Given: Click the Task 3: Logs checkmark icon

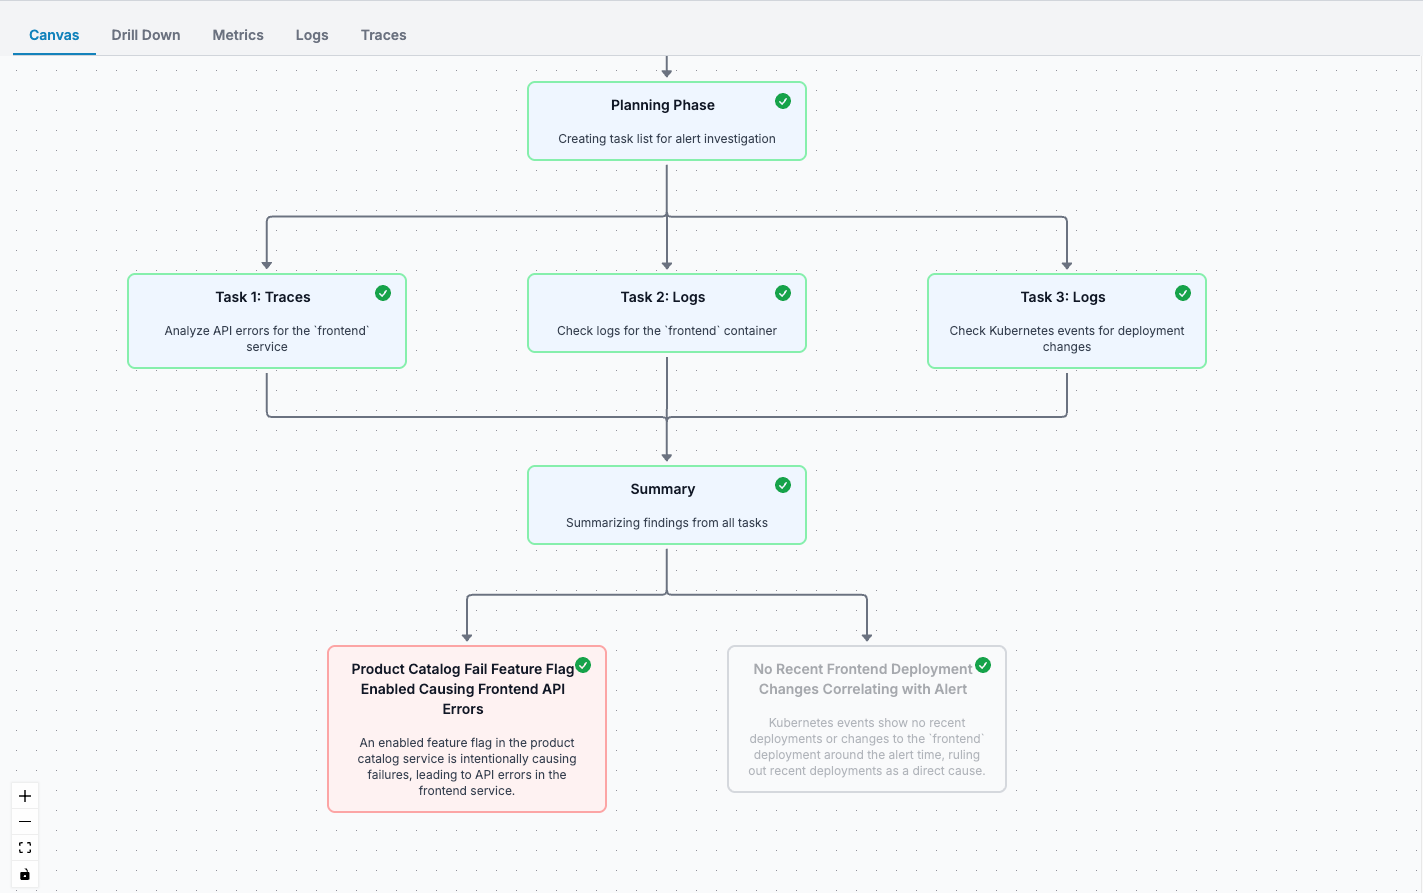Looking at the screenshot, I should click(x=1183, y=293).
